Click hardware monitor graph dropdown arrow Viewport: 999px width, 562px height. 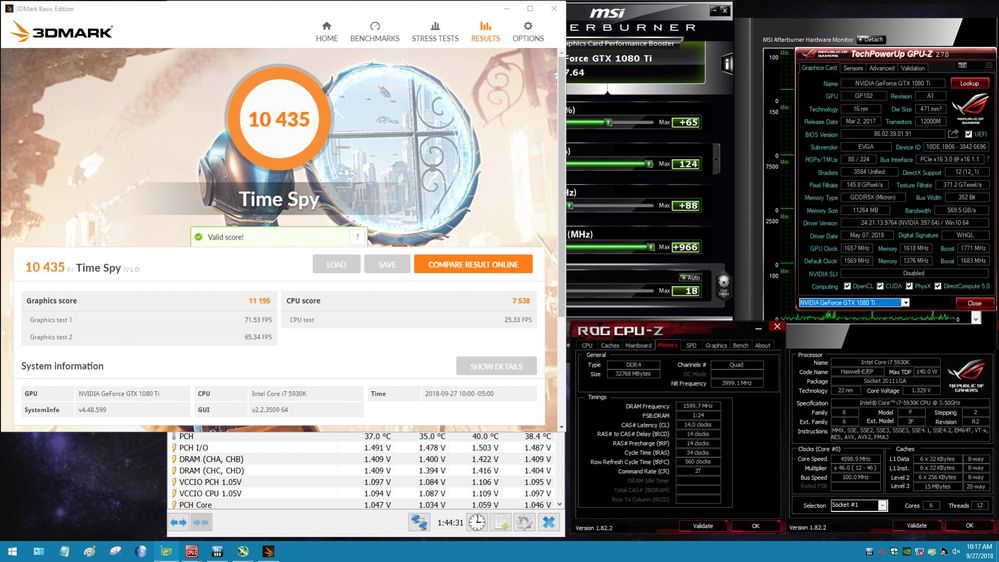tap(975, 318)
